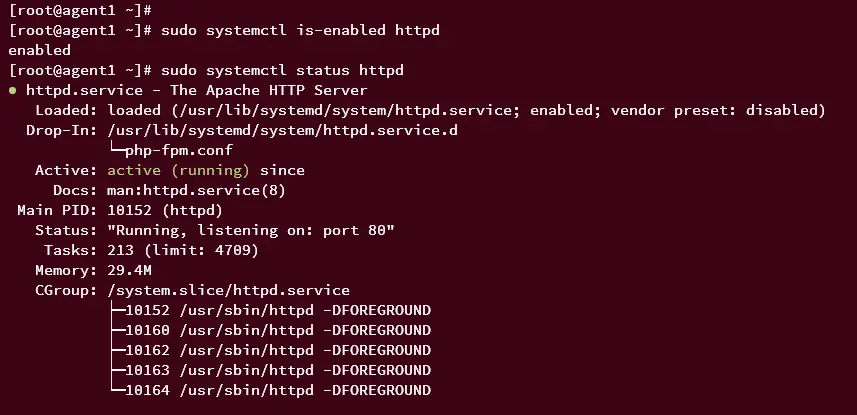Viewport: 857px width, 415px height.
Task: Click the 'systemctl is-enabled httpd' command text
Action: point(322,30)
